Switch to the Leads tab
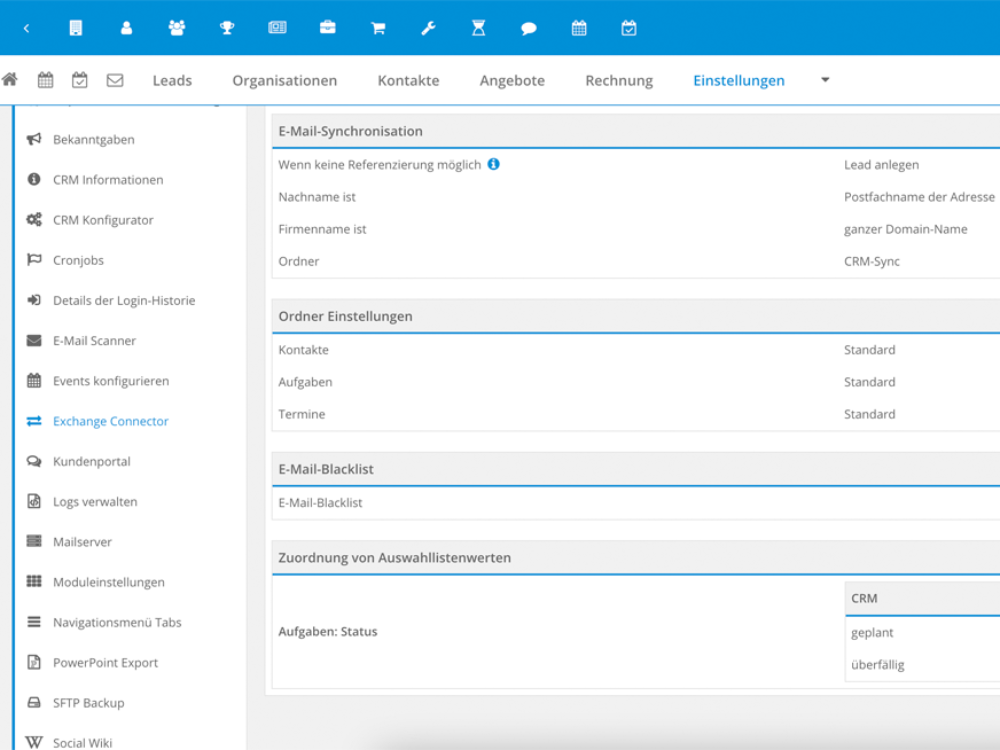1000x750 pixels. click(x=172, y=81)
